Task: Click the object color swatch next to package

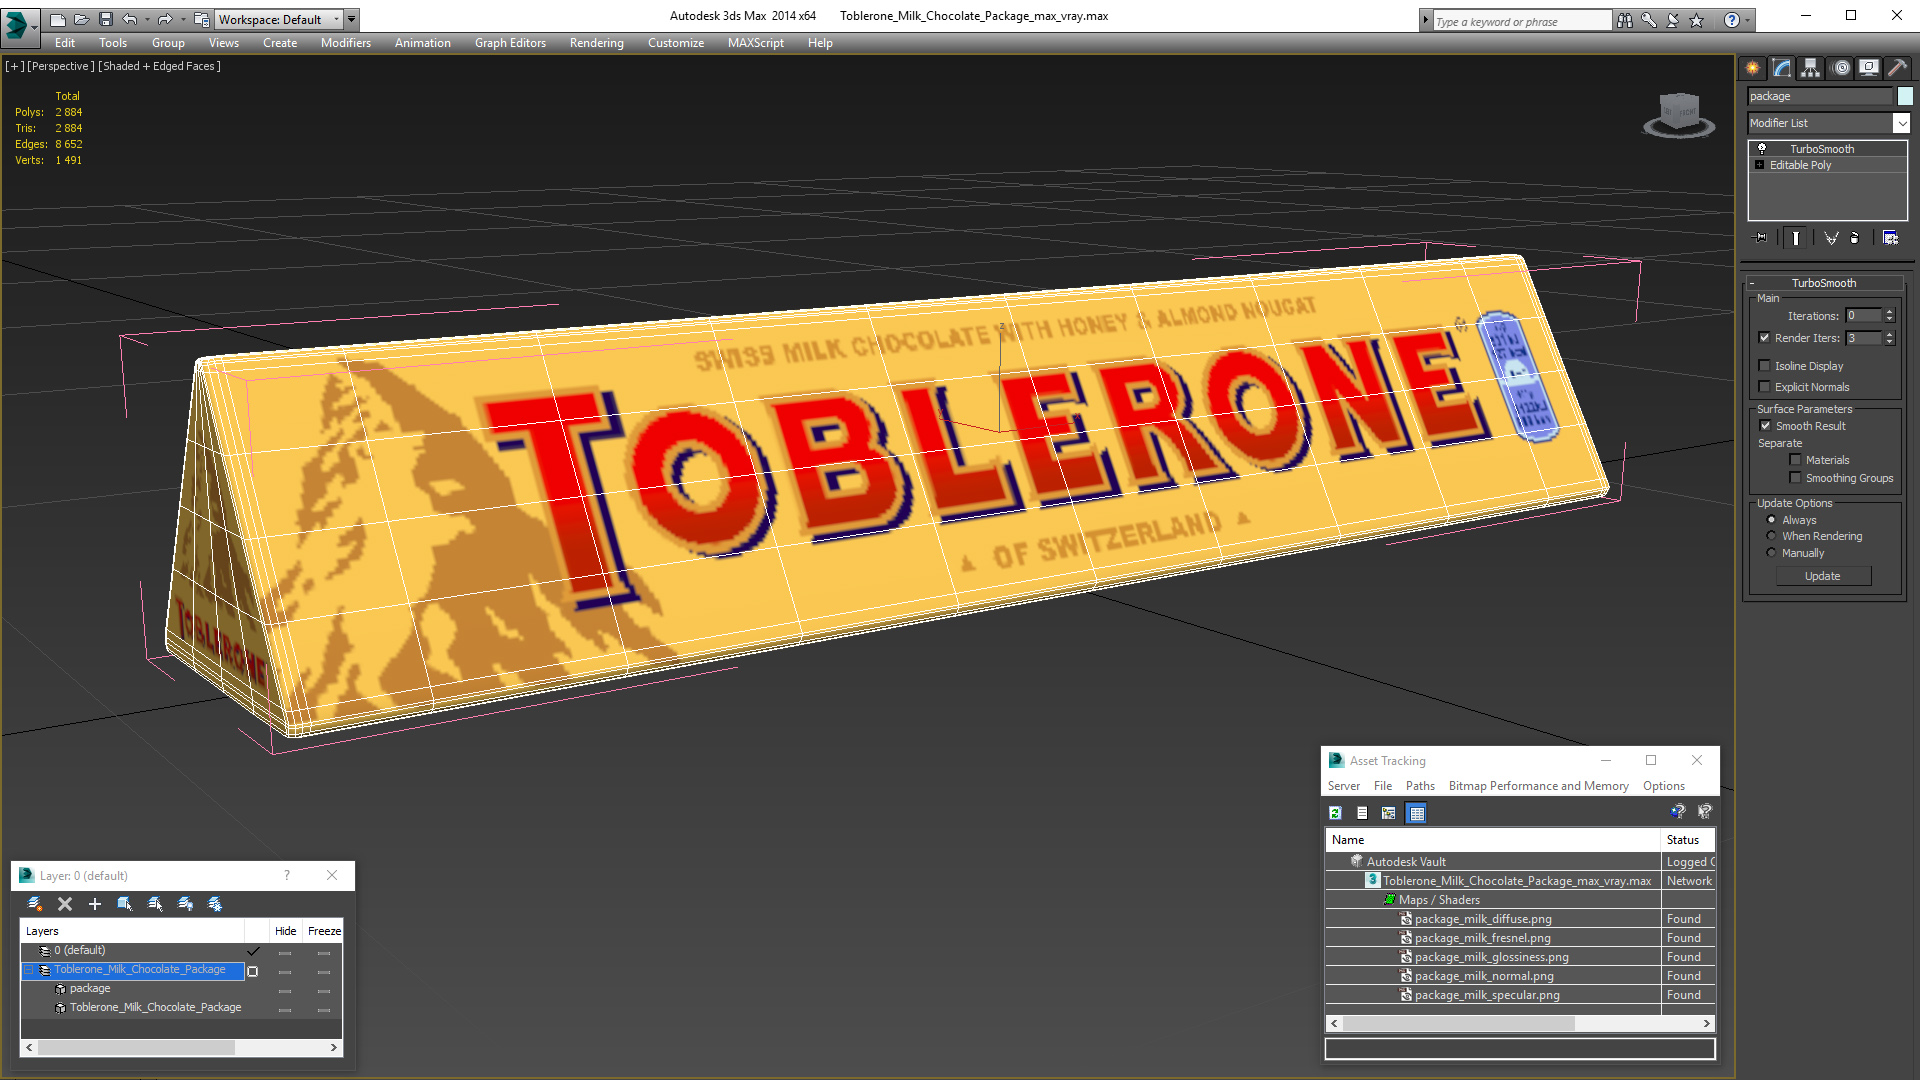Action: [1905, 96]
